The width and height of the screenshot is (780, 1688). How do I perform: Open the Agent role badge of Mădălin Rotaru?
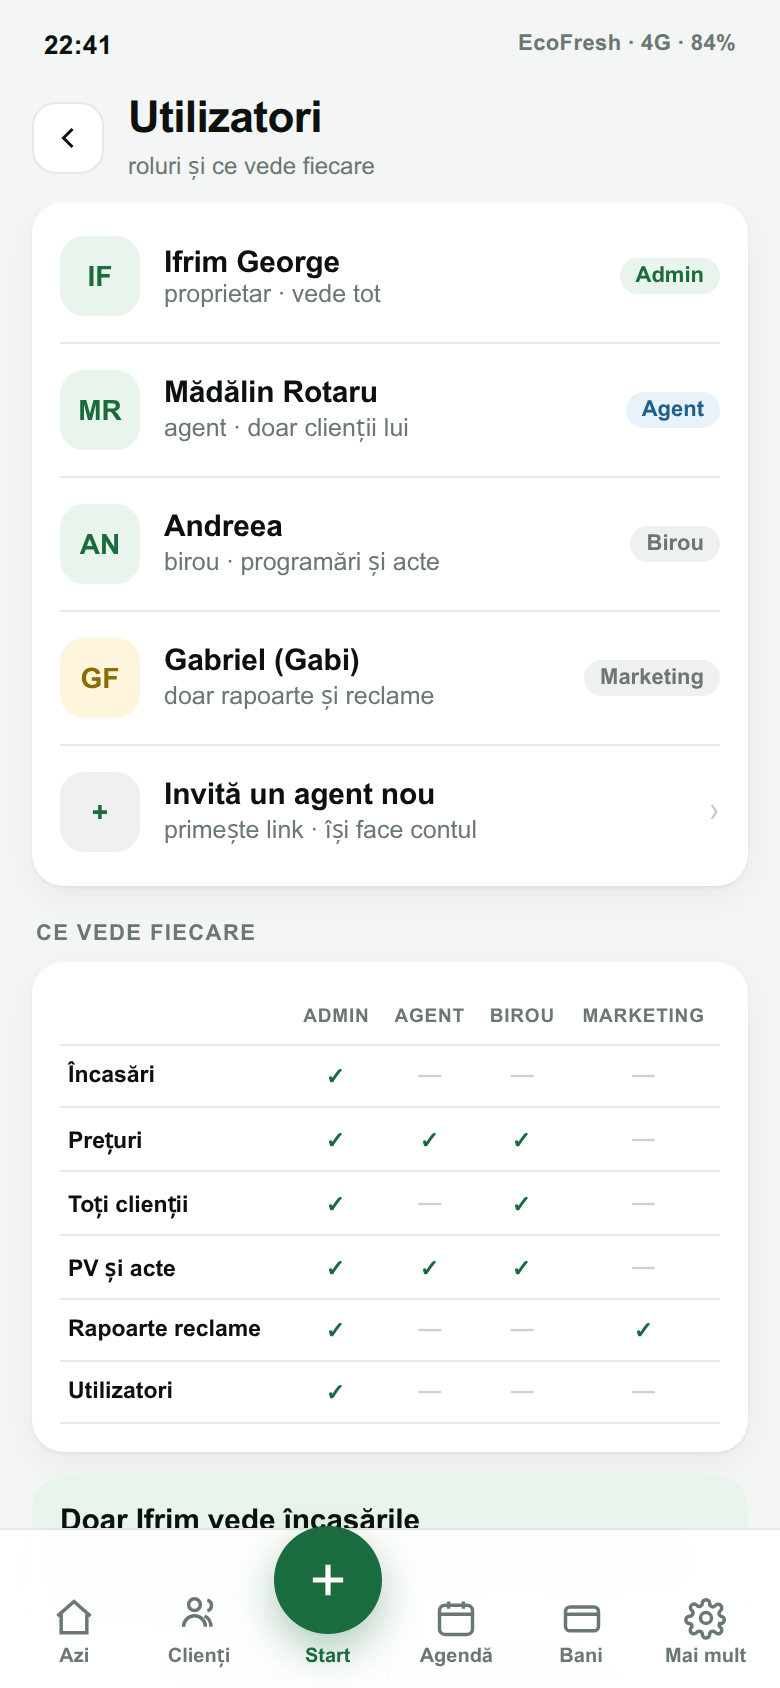pos(673,409)
